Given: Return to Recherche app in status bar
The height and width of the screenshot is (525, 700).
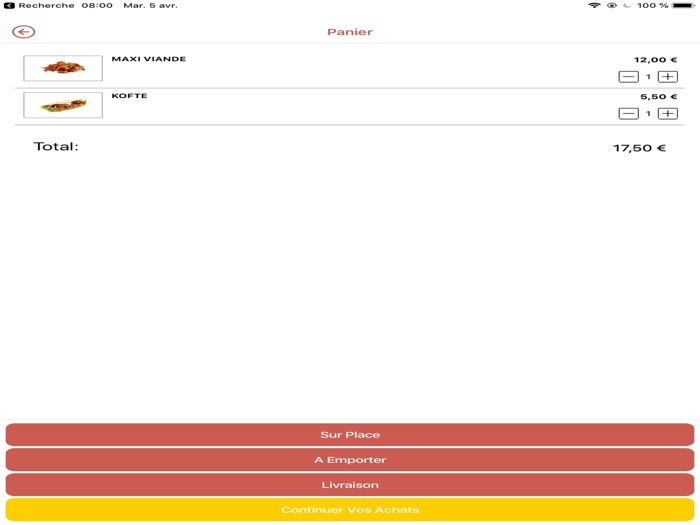Looking at the screenshot, I should [x=39, y=5].
